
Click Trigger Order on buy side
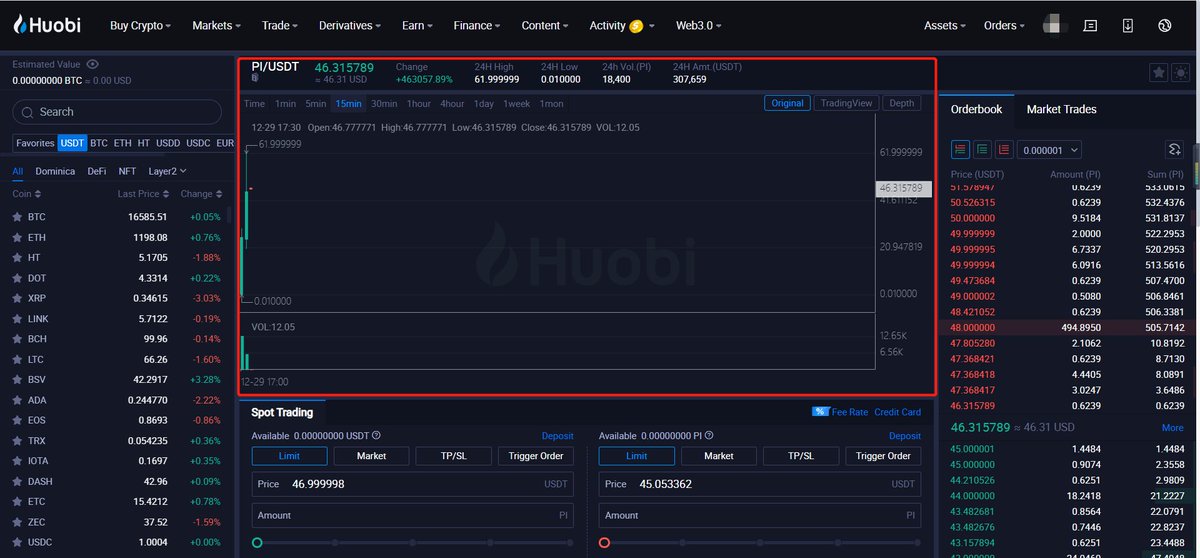click(x=537, y=456)
